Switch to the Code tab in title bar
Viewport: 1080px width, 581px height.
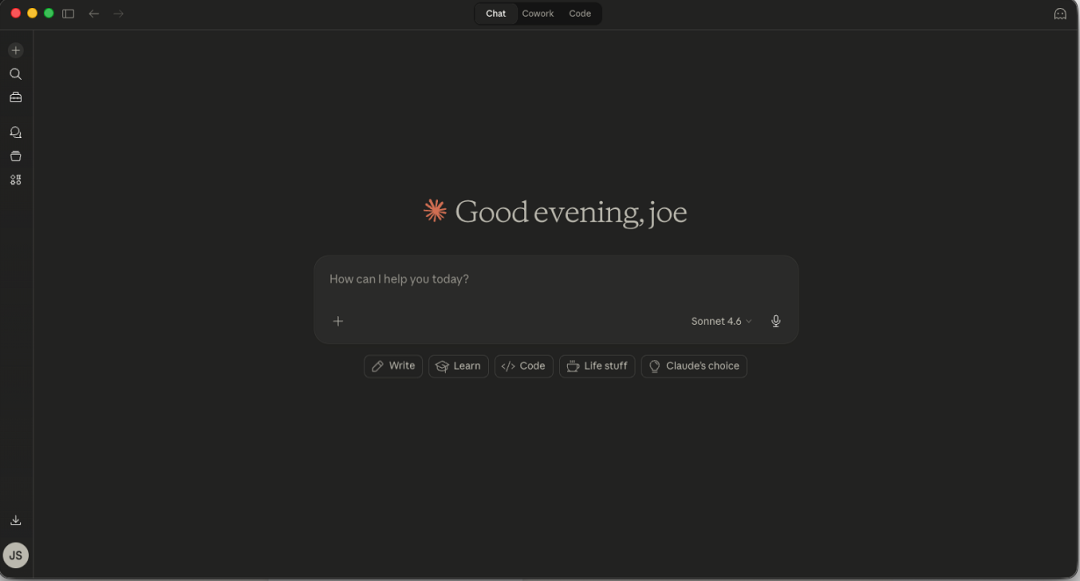coord(580,14)
